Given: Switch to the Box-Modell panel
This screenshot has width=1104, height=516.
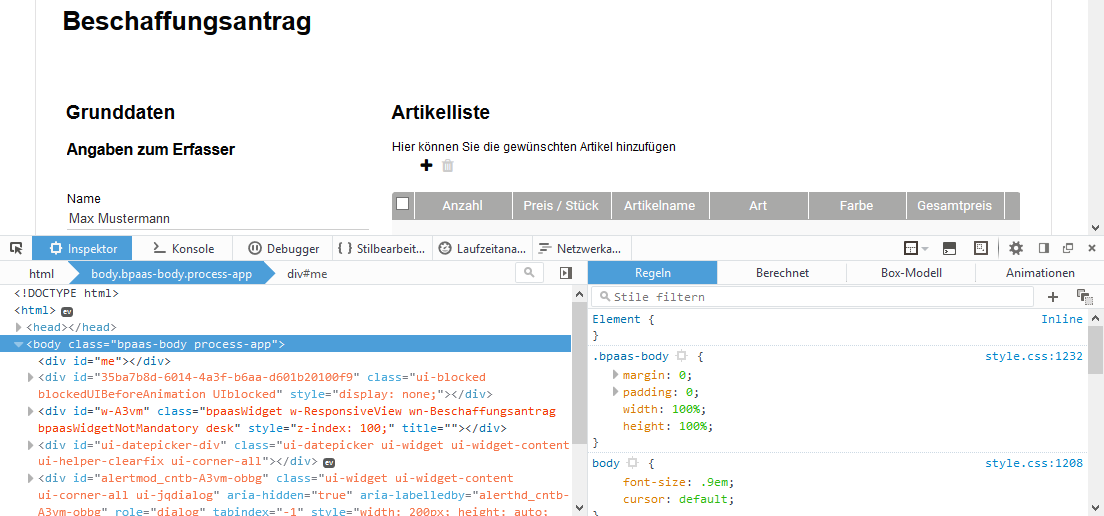Looking at the screenshot, I should 911,273.
